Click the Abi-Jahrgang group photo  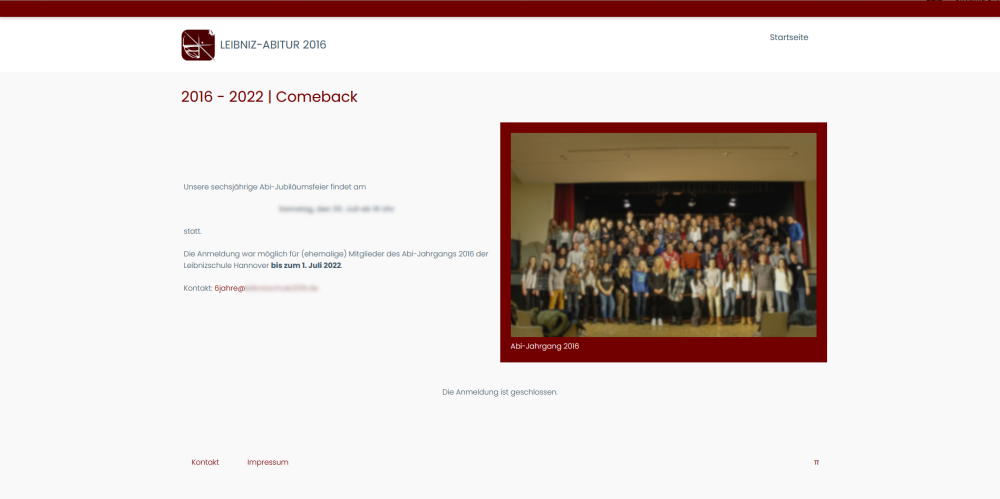point(663,235)
